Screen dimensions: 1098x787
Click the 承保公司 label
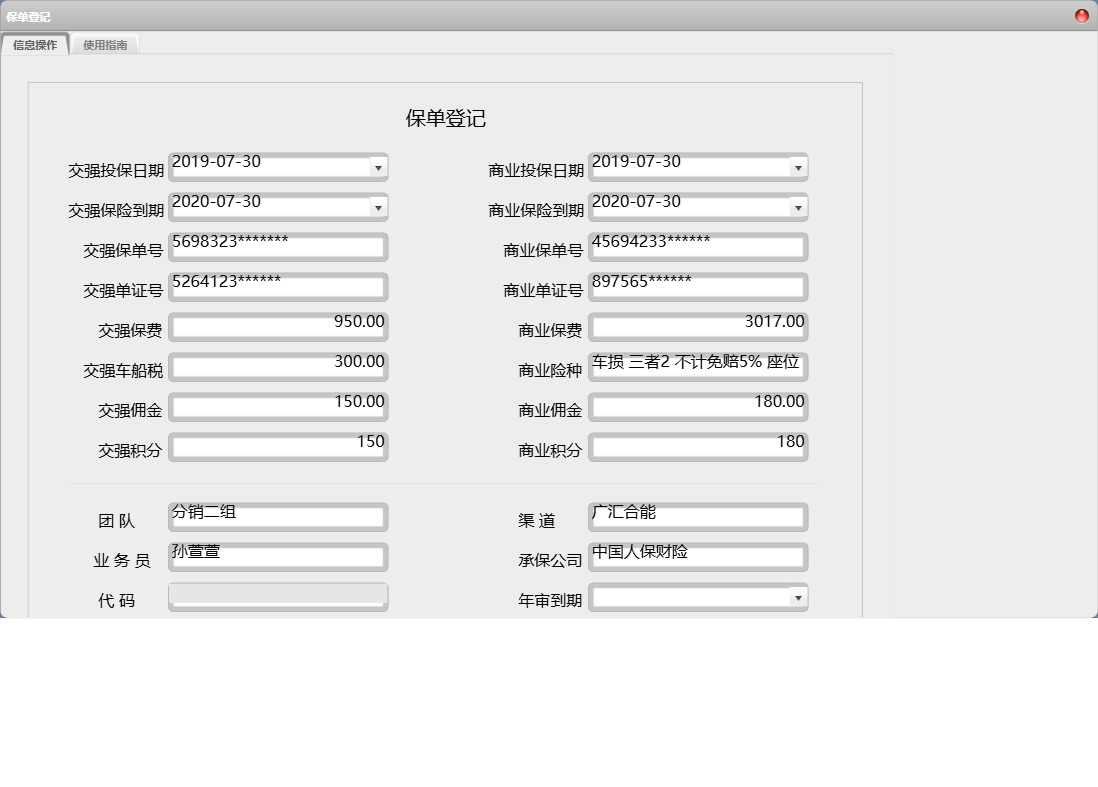pyautogui.click(x=550, y=560)
